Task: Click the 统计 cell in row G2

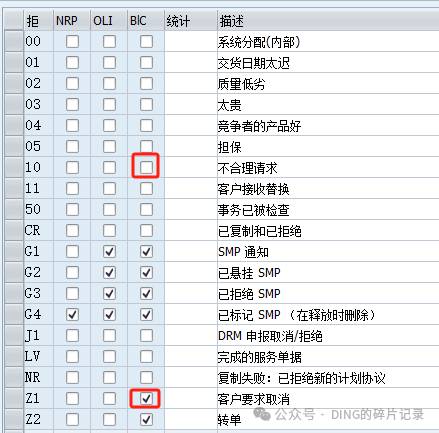Action: 191,272
